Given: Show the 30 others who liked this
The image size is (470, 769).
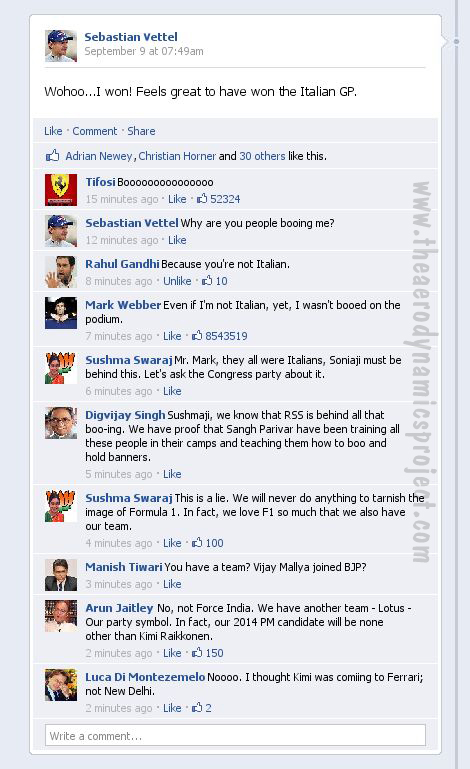Looking at the screenshot, I should [x=262, y=156].
